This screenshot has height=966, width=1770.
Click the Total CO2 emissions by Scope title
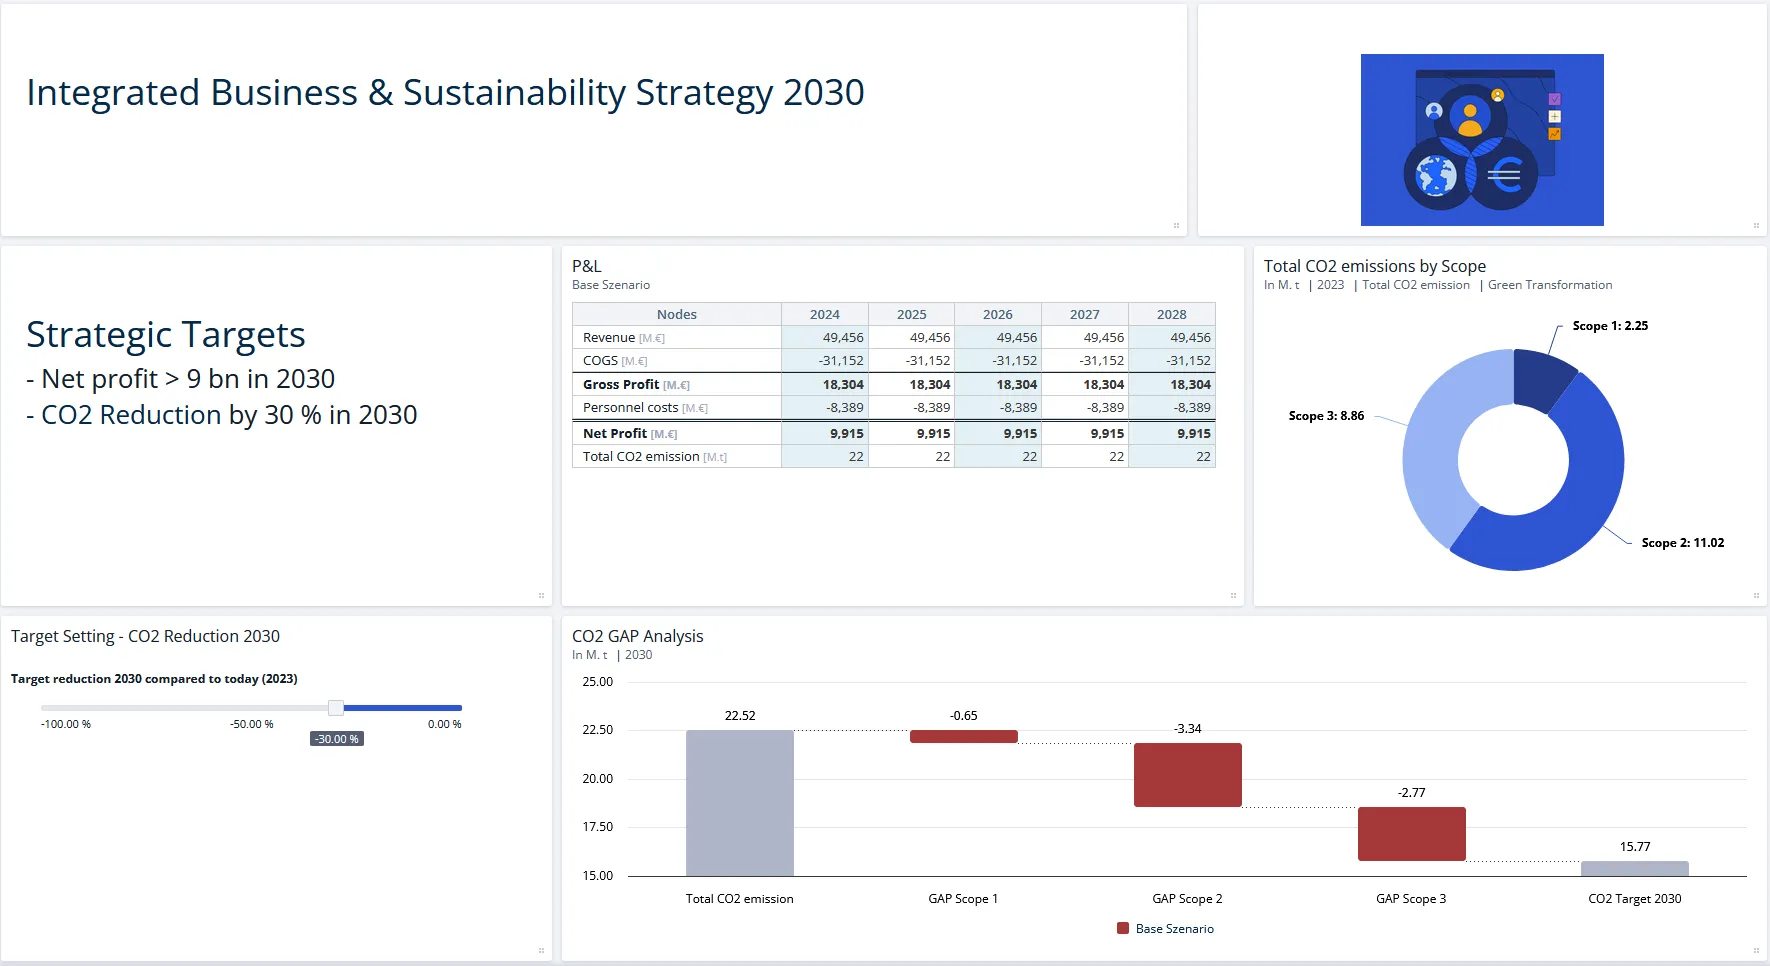1375,266
